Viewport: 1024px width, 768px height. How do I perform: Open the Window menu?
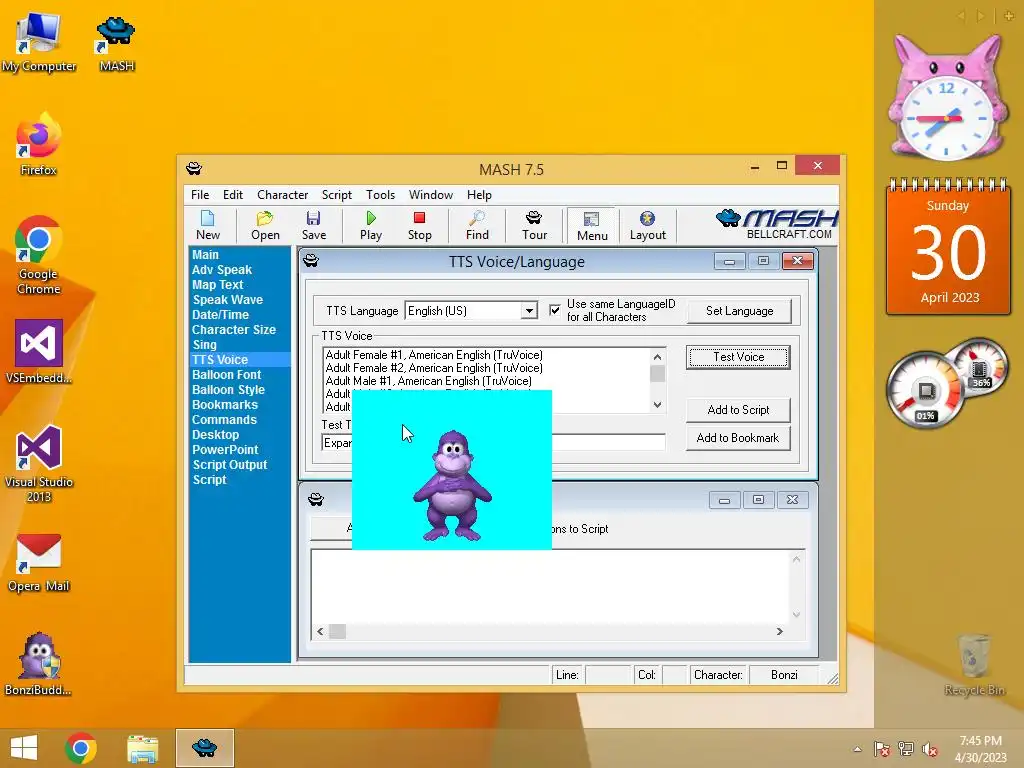pyautogui.click(x=430, y=195)
